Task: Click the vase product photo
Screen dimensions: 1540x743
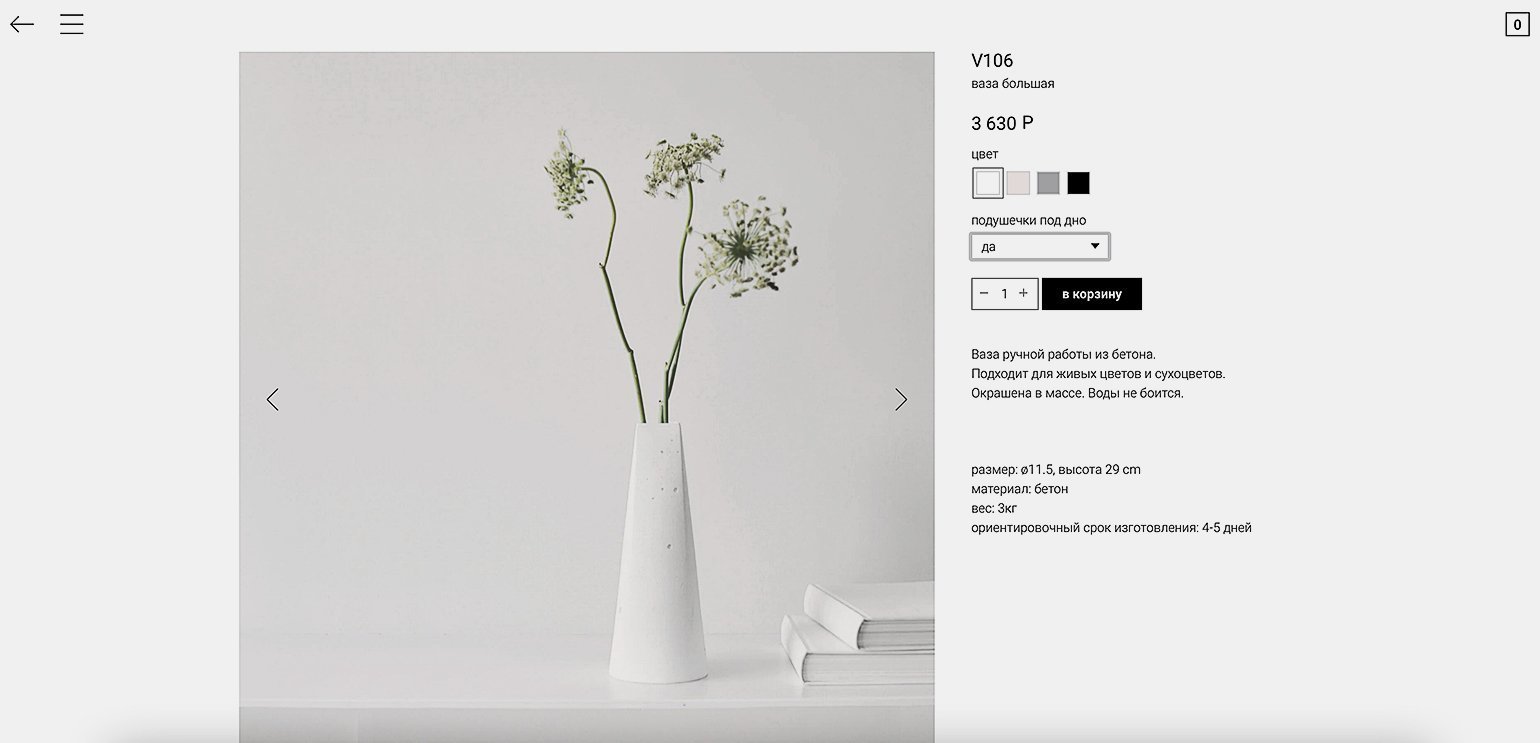Action: tap(587, 397)
